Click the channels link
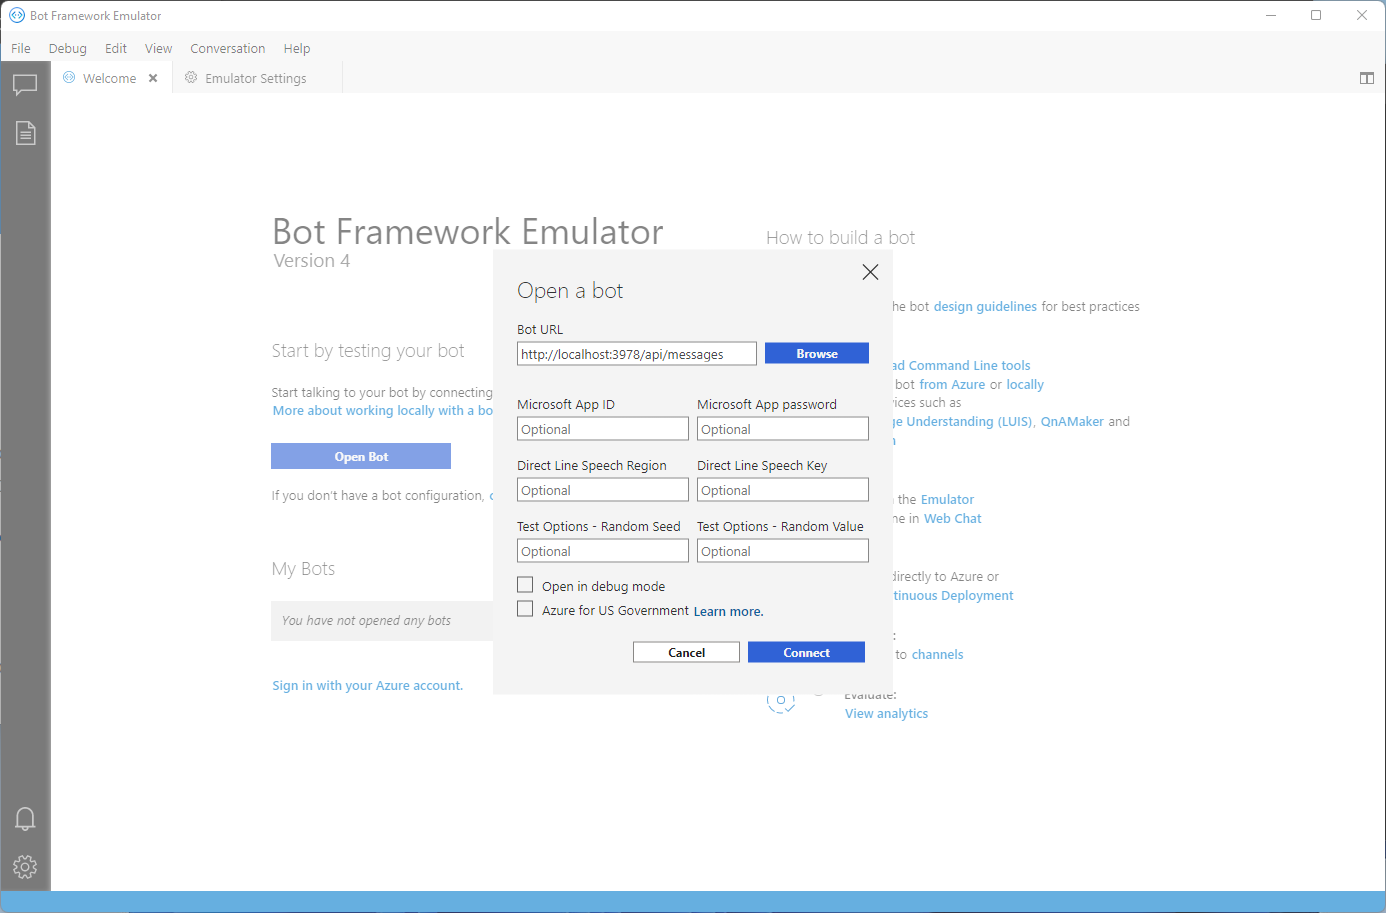 pos(937,655)
